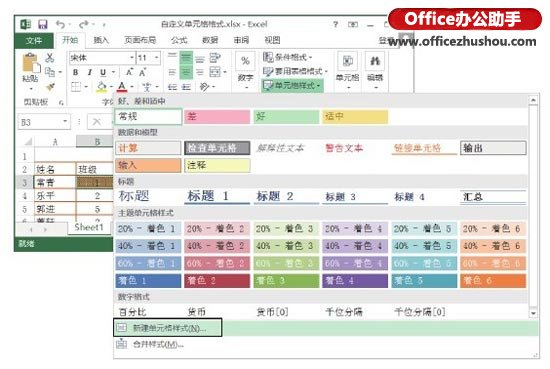550x369 pixels.
Task: Apply the pink Bad cell style
Action: pyautogui.click(x=217, y=117)
